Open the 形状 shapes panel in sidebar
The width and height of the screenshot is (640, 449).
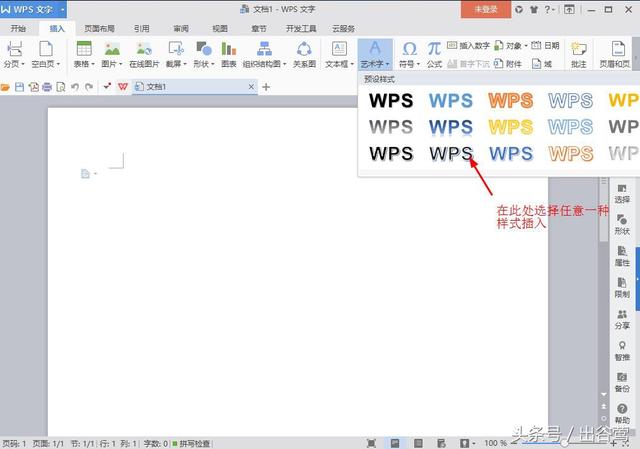(622, 225)
